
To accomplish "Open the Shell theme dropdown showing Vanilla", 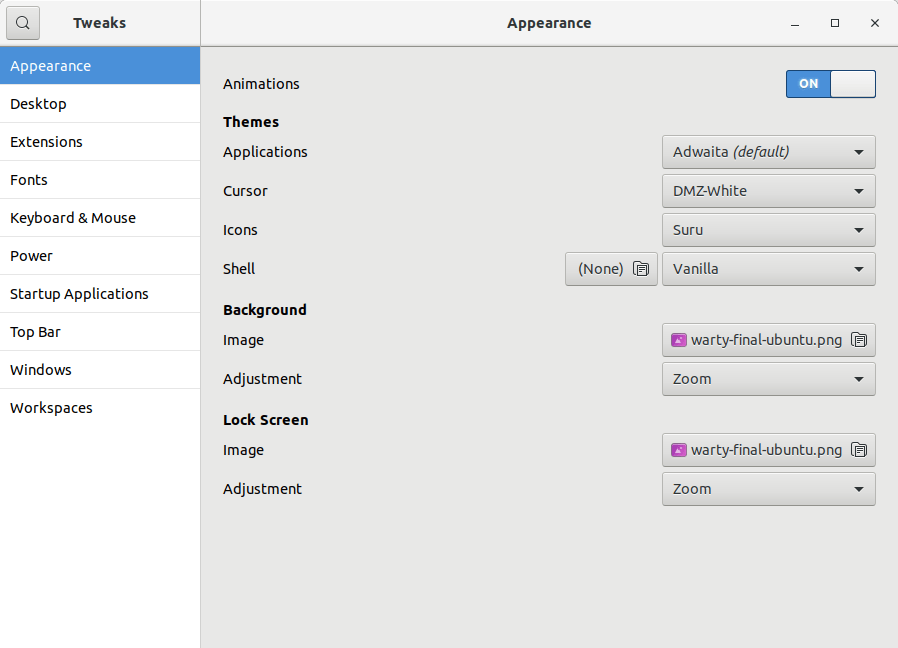I will [x=768, y=268].
